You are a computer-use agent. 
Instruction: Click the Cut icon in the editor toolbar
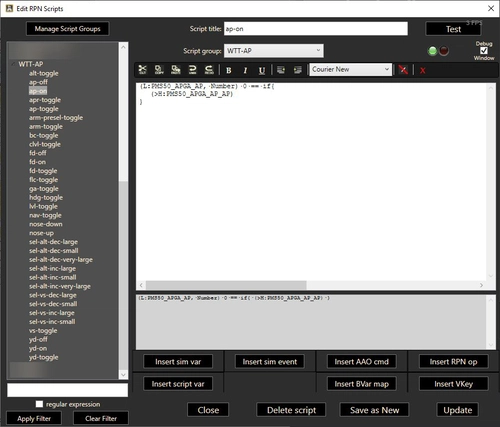[x=143, y=70]
